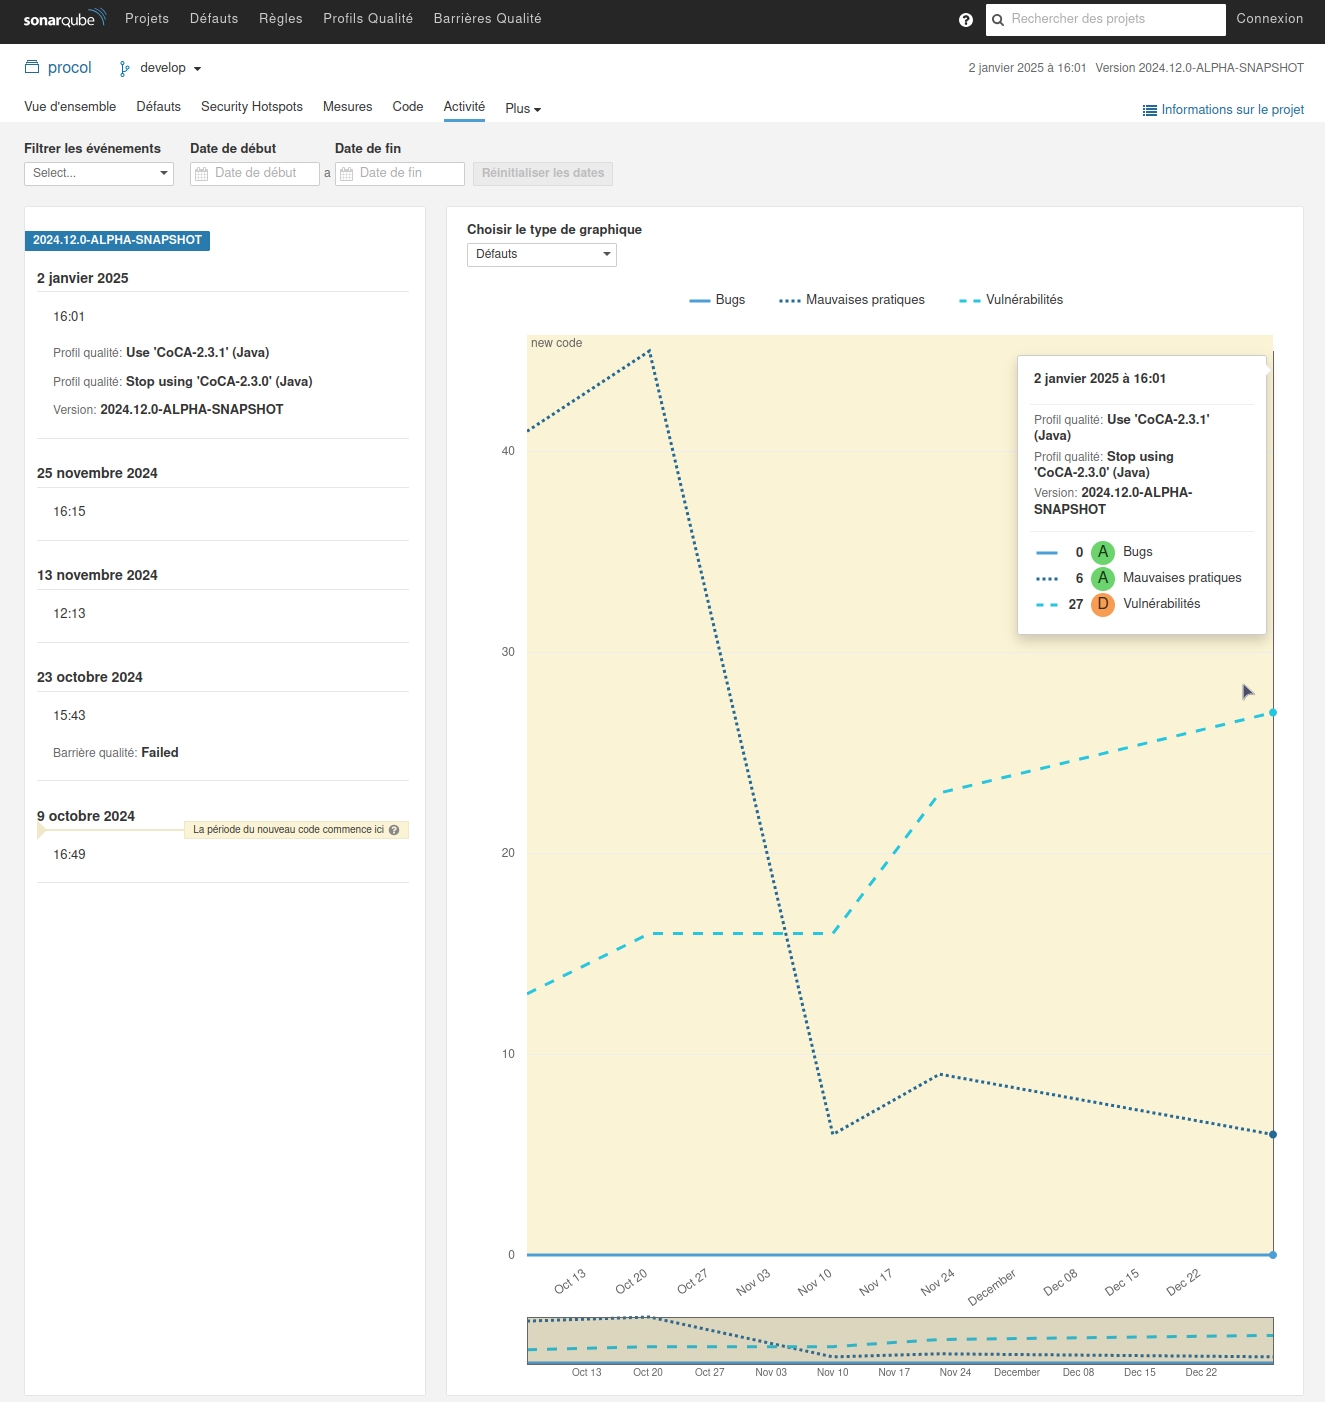Screen dimensions: 1325x1402
Task: Open the Défauts graph type dropdown
Action: click(x=542, y=254)
